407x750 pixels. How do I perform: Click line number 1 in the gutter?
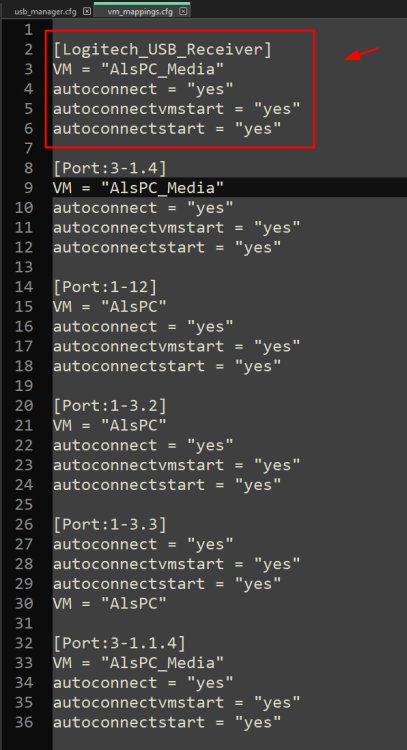tap(28, 30)
